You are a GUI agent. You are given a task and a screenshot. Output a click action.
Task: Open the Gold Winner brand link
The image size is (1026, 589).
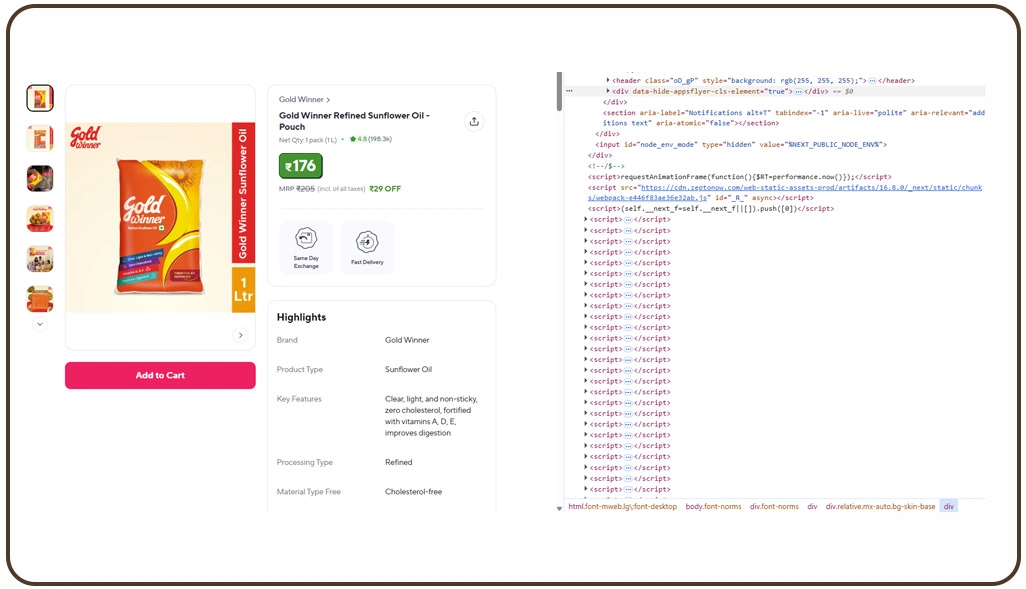[x=304, y=99]
